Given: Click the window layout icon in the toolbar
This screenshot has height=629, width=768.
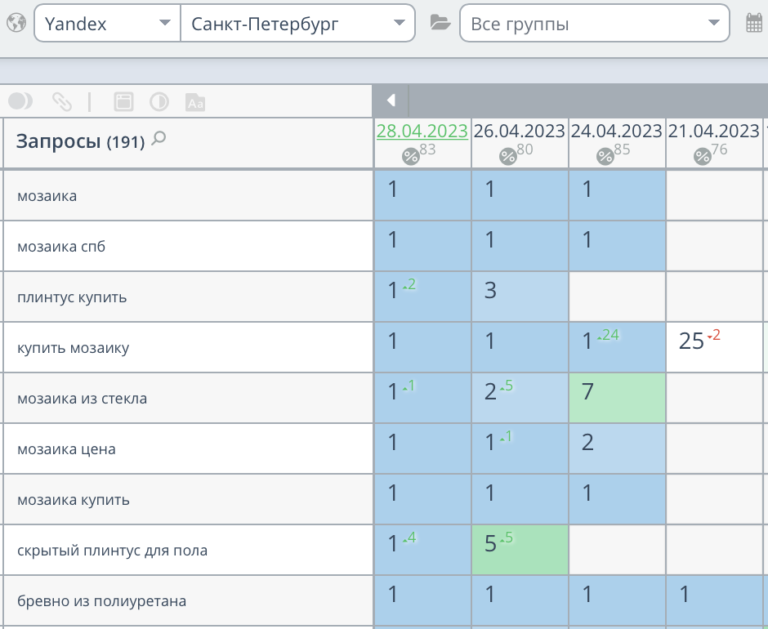Looking at the screenshot, I should tap(124, 102).
